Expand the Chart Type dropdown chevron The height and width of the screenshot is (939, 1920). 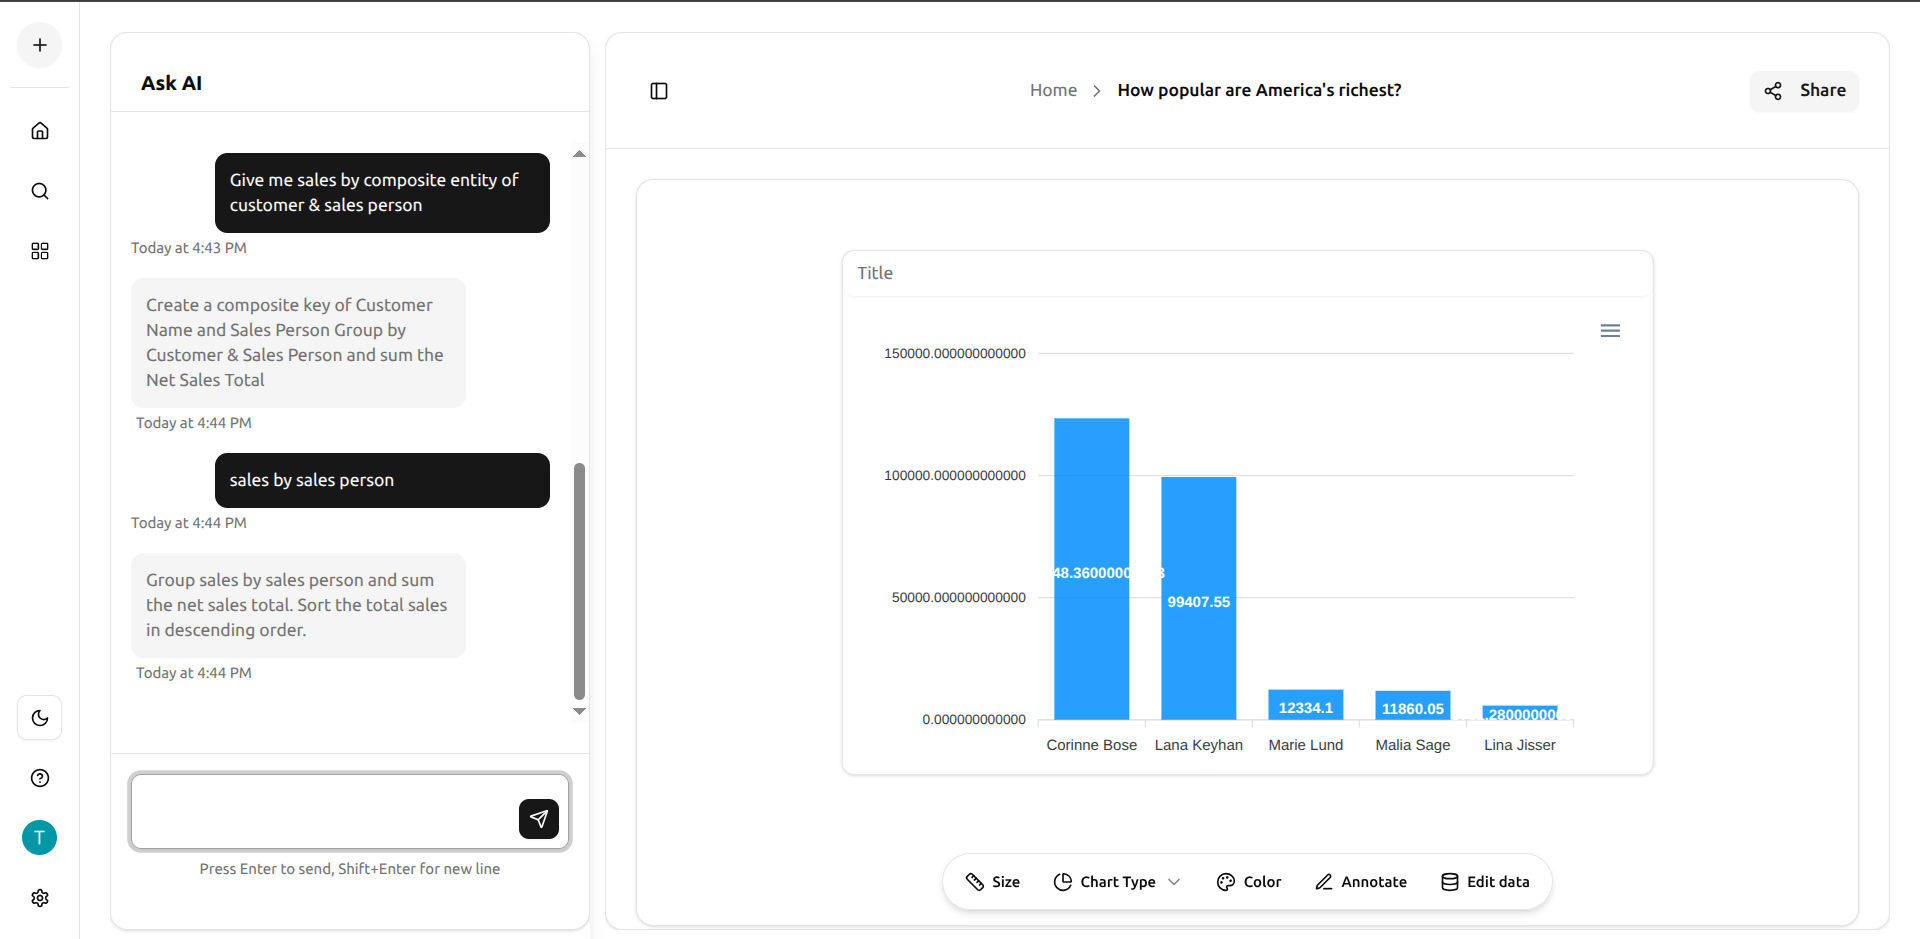(1173, 882)
